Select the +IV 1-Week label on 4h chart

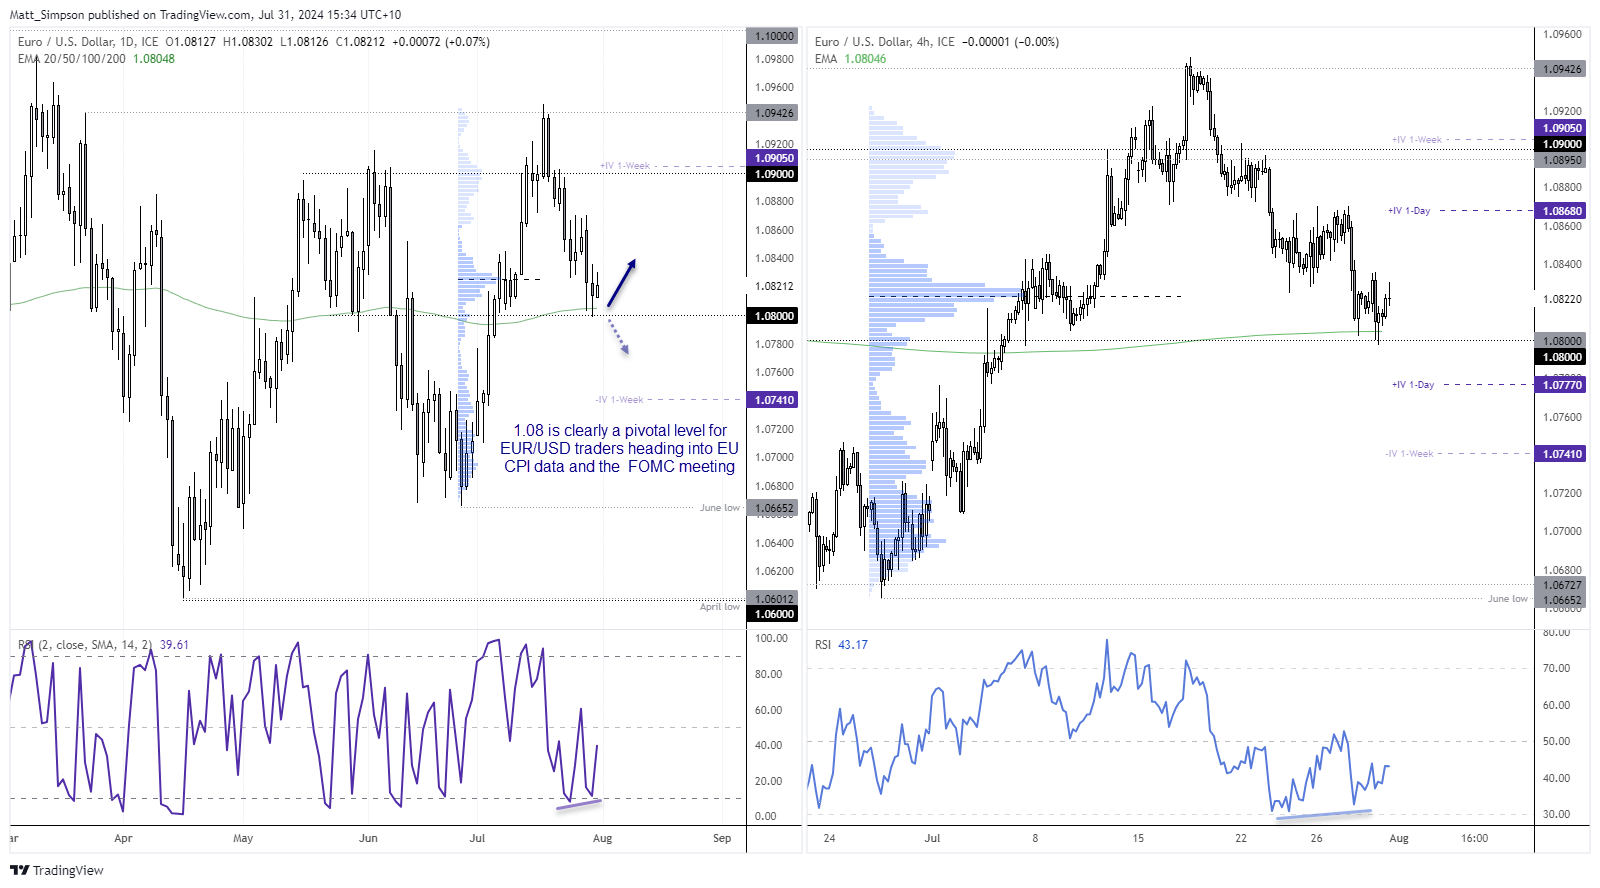[1417, 140]
